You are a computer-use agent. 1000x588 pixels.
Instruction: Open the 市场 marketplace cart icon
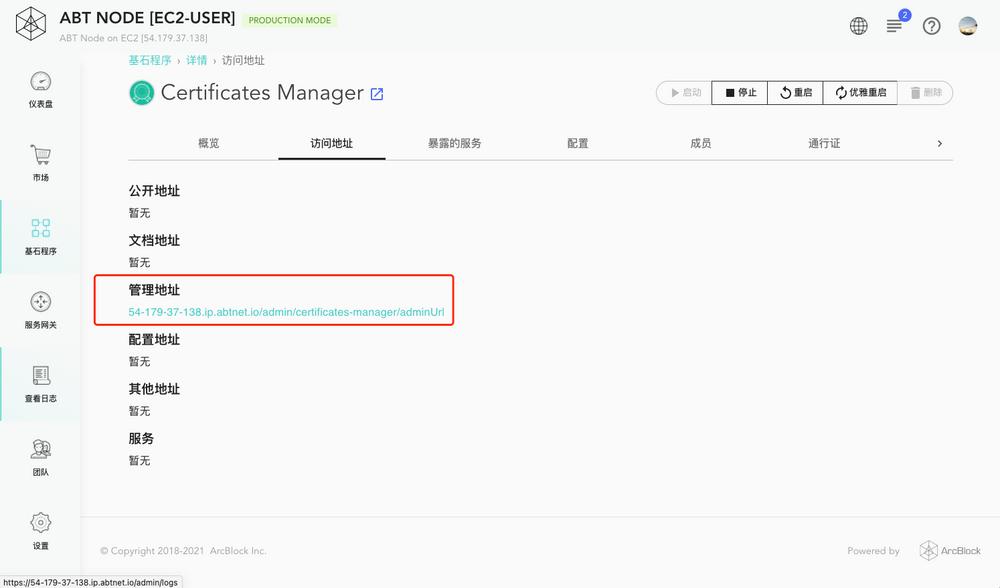(41, 155)
